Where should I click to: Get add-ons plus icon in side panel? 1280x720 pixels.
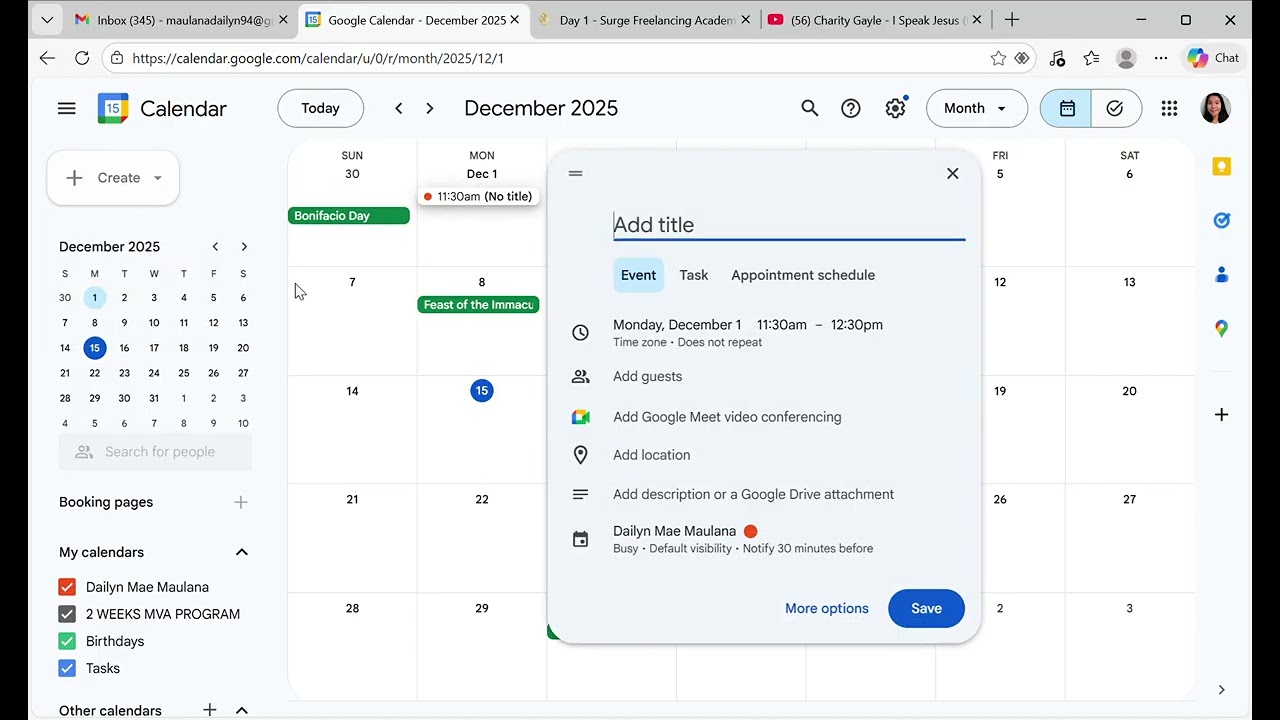coord(1221,414)
